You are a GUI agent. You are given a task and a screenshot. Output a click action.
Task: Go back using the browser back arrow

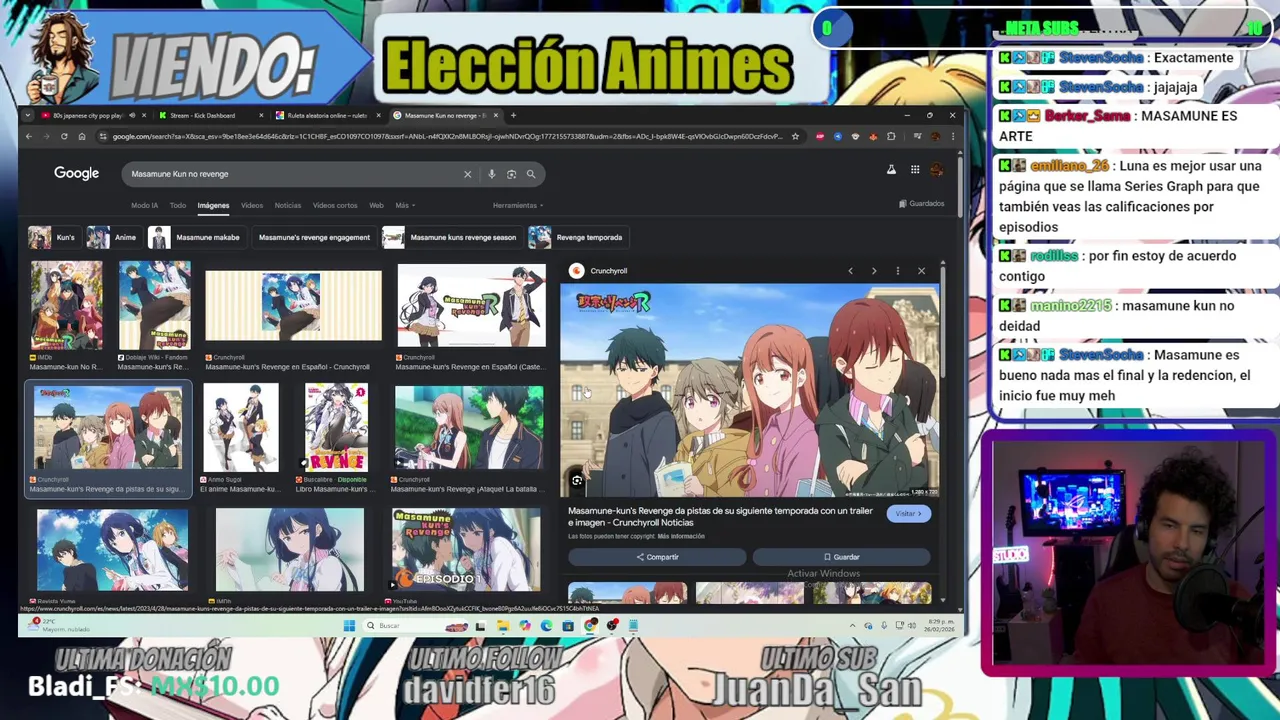[29, 136]
